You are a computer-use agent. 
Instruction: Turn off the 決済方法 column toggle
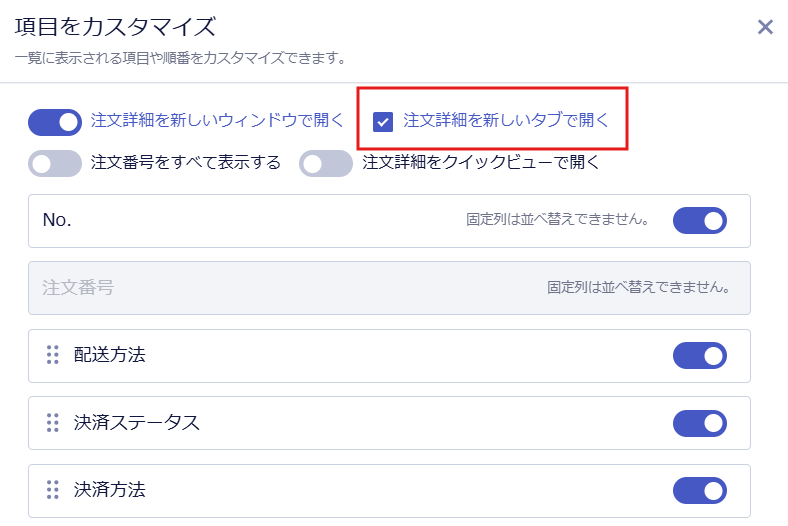click(700, 490)
